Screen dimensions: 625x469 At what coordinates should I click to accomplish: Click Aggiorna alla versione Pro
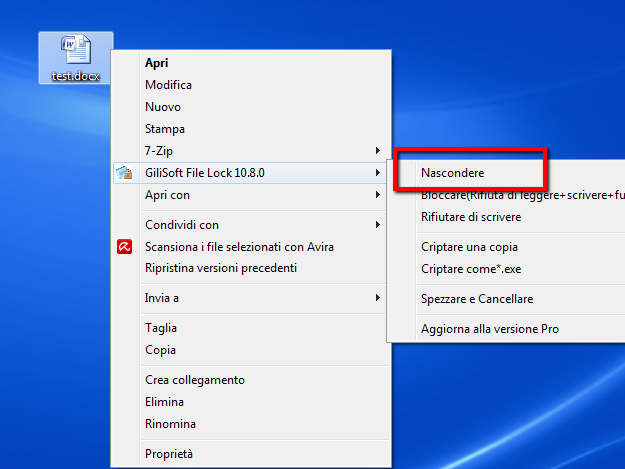click(x=489, y=329)
